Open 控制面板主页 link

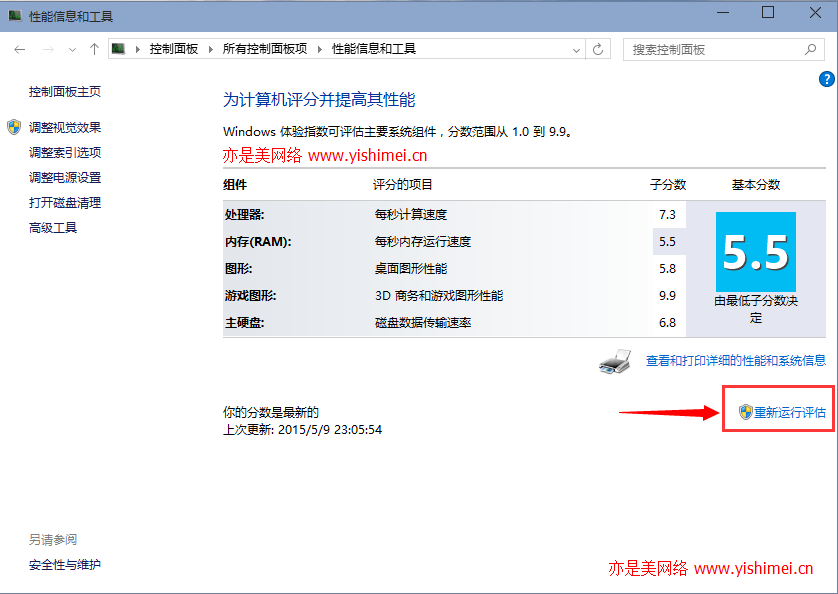[65, 92]
